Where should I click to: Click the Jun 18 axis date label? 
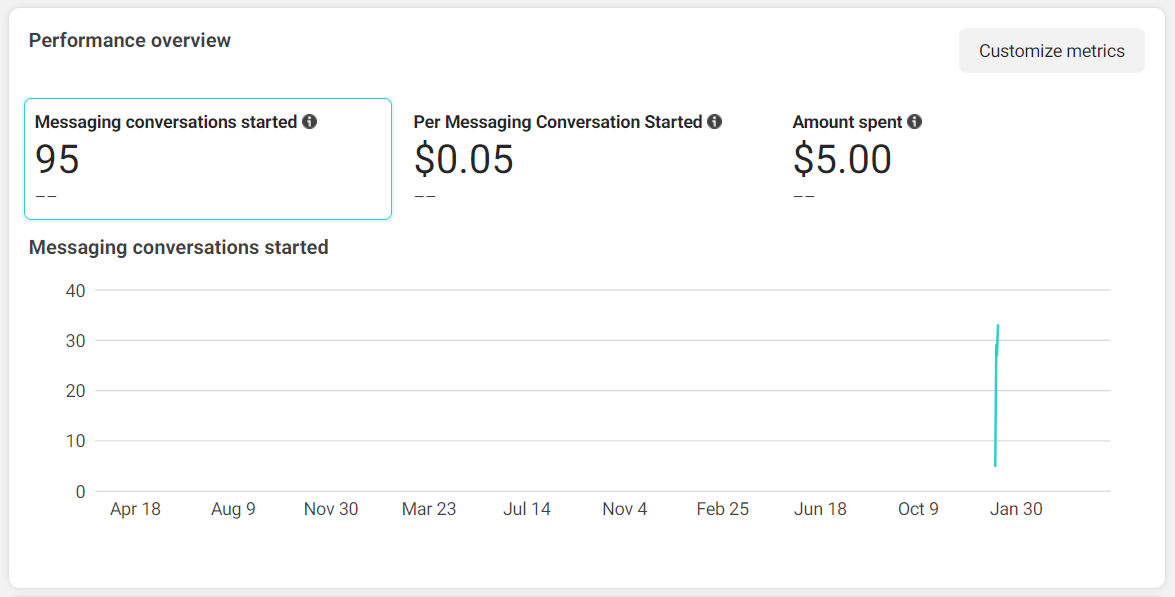(820, 509)
